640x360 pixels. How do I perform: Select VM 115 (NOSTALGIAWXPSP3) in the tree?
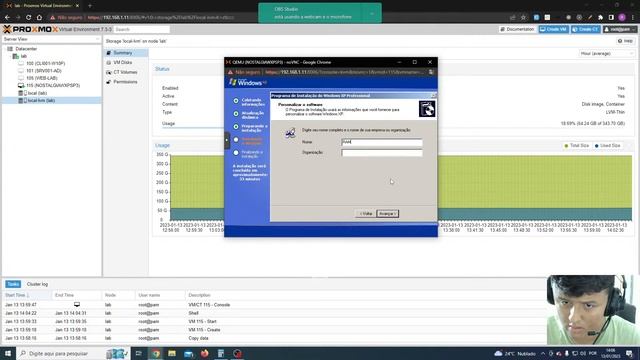pyautogui.click(x=53, y=85)
